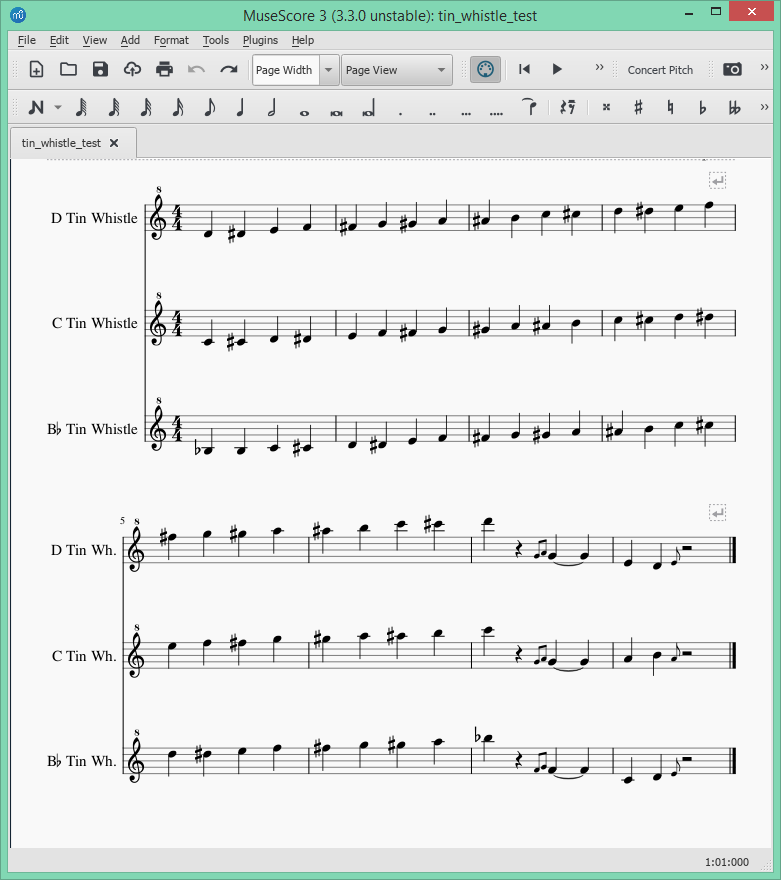
Task: Save the score with floppy icon
Action: [100, 70]
